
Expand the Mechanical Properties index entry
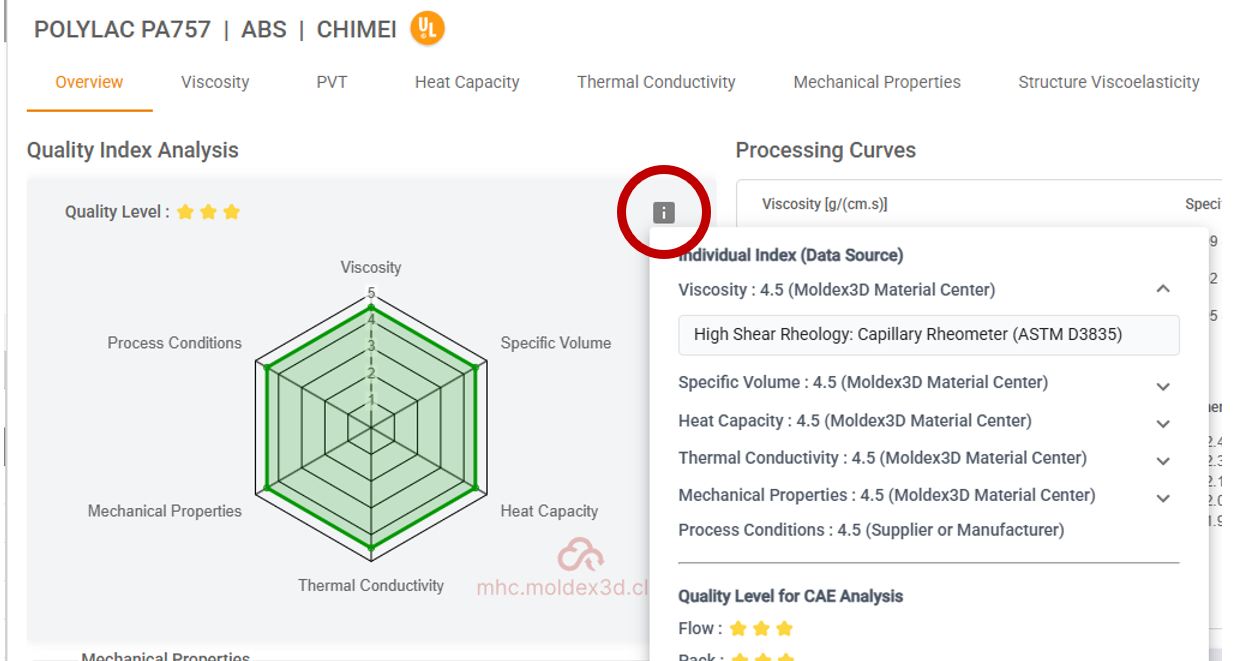pyautogui.click(x=1163, y=498)
